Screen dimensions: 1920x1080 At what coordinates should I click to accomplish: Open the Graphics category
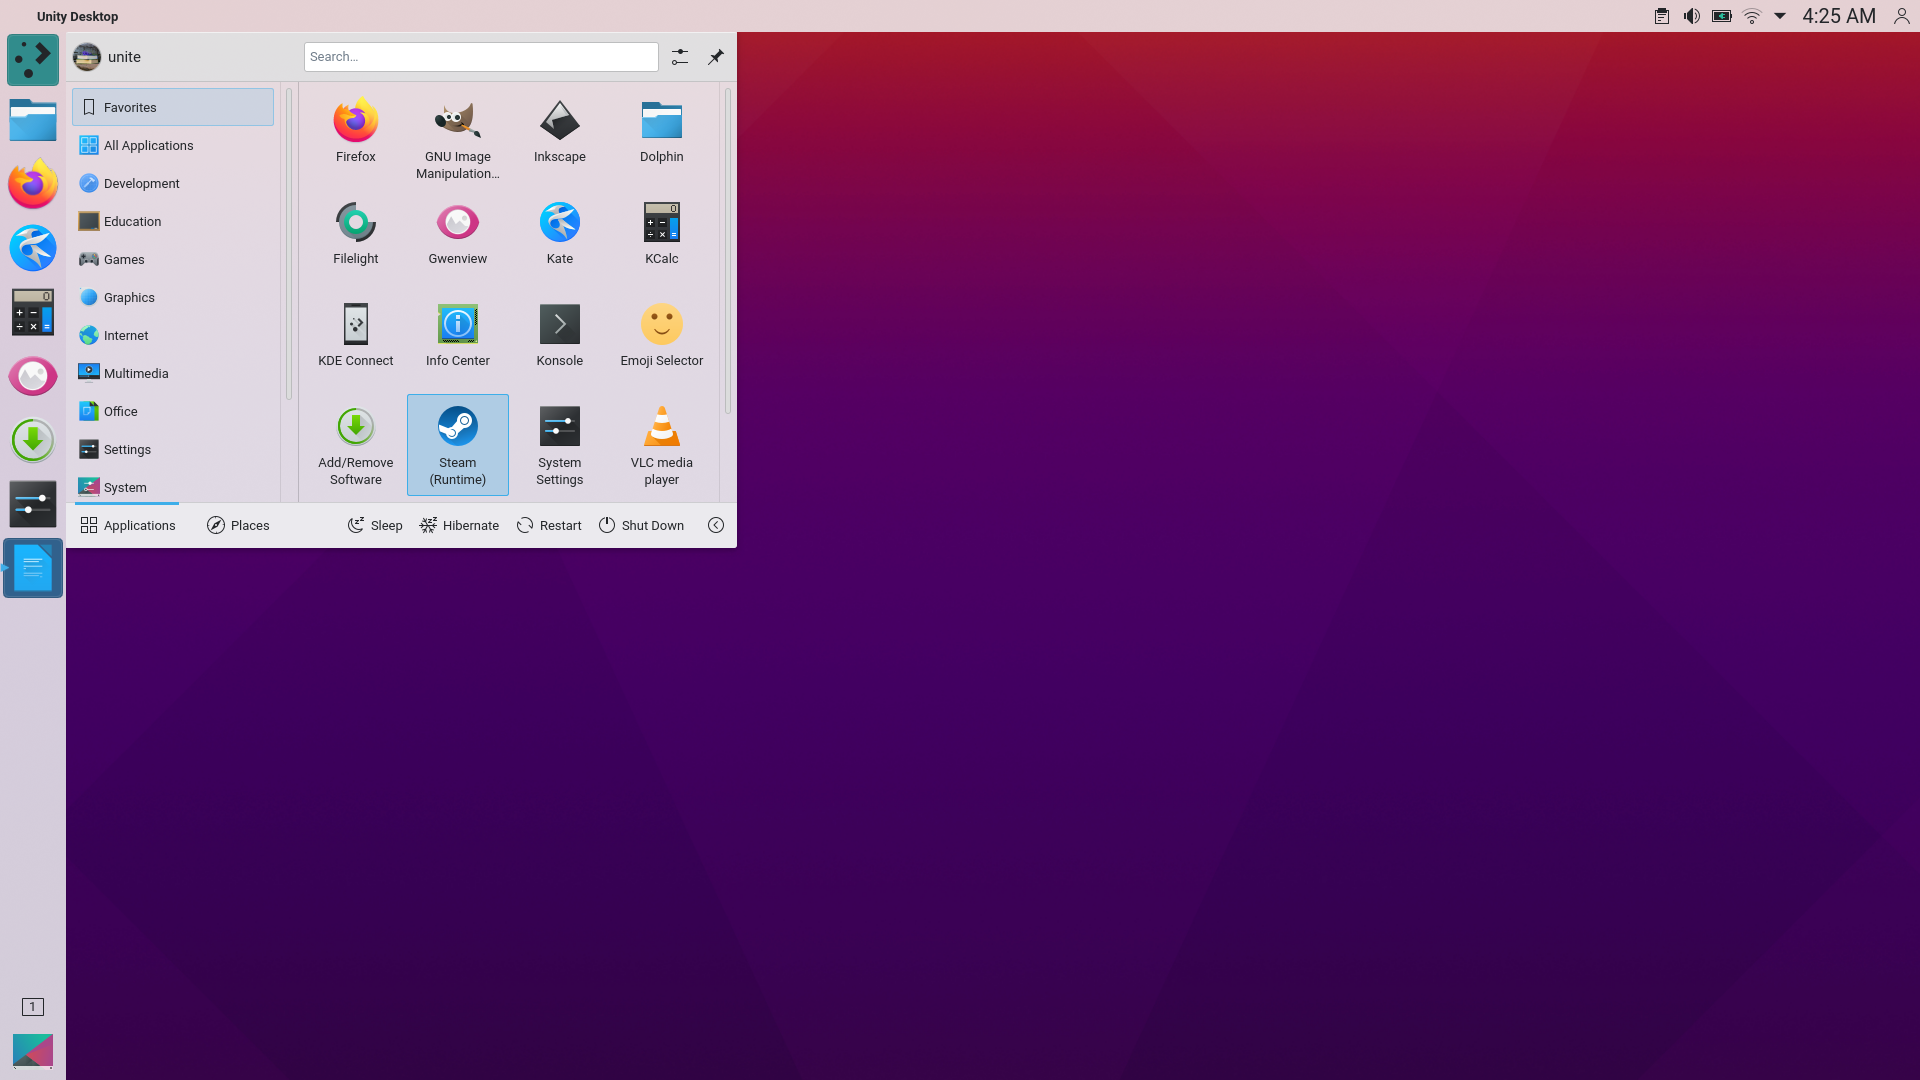[x=173, y=297]
